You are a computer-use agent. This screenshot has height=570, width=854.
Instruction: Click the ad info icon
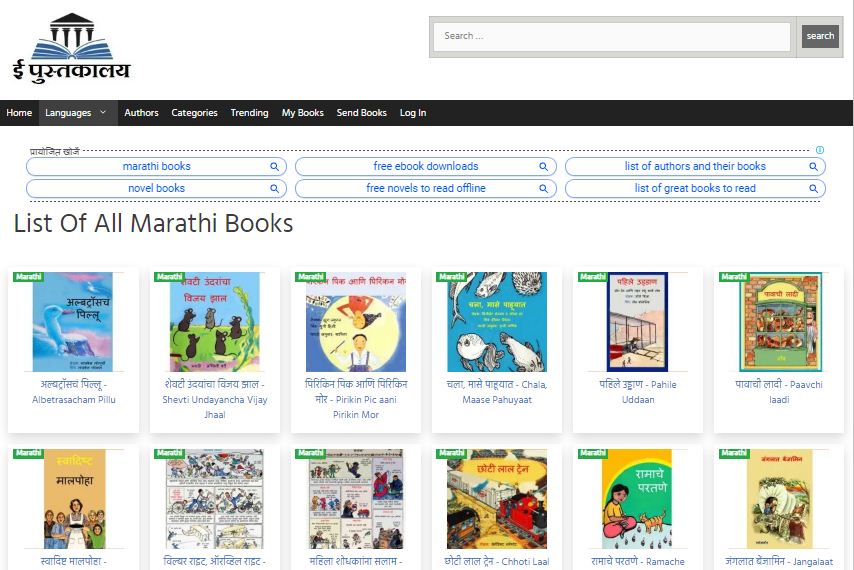point(820,150)
